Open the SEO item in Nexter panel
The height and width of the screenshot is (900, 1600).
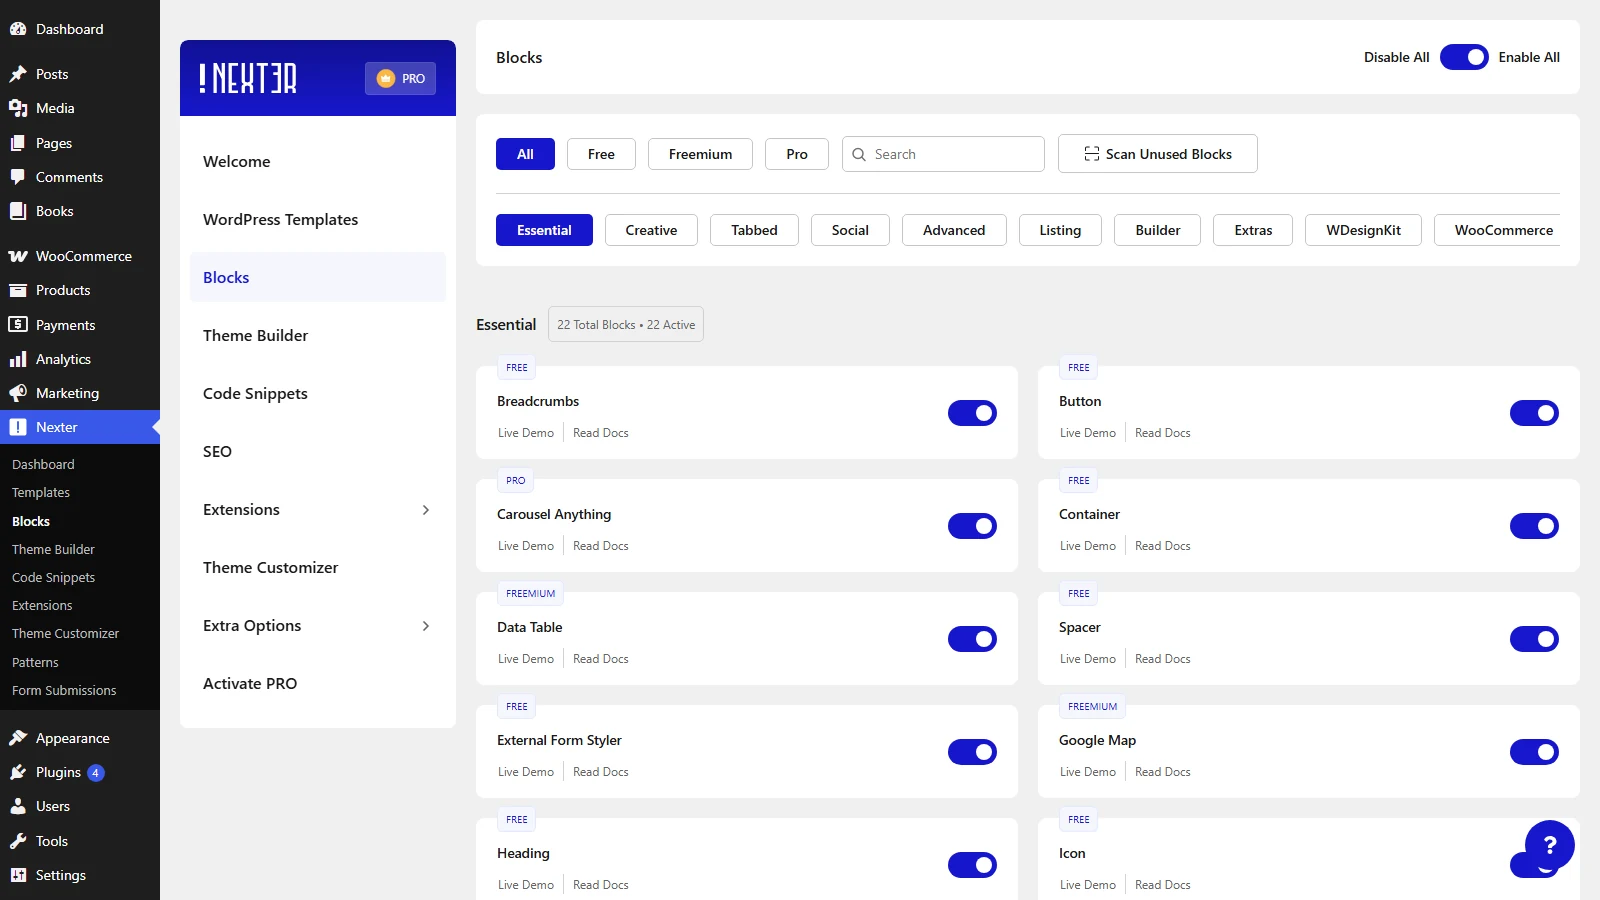(x=318, y=451)
